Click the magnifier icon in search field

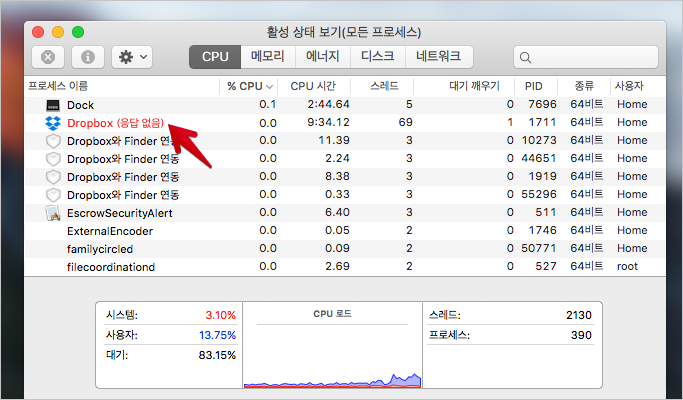525,58
